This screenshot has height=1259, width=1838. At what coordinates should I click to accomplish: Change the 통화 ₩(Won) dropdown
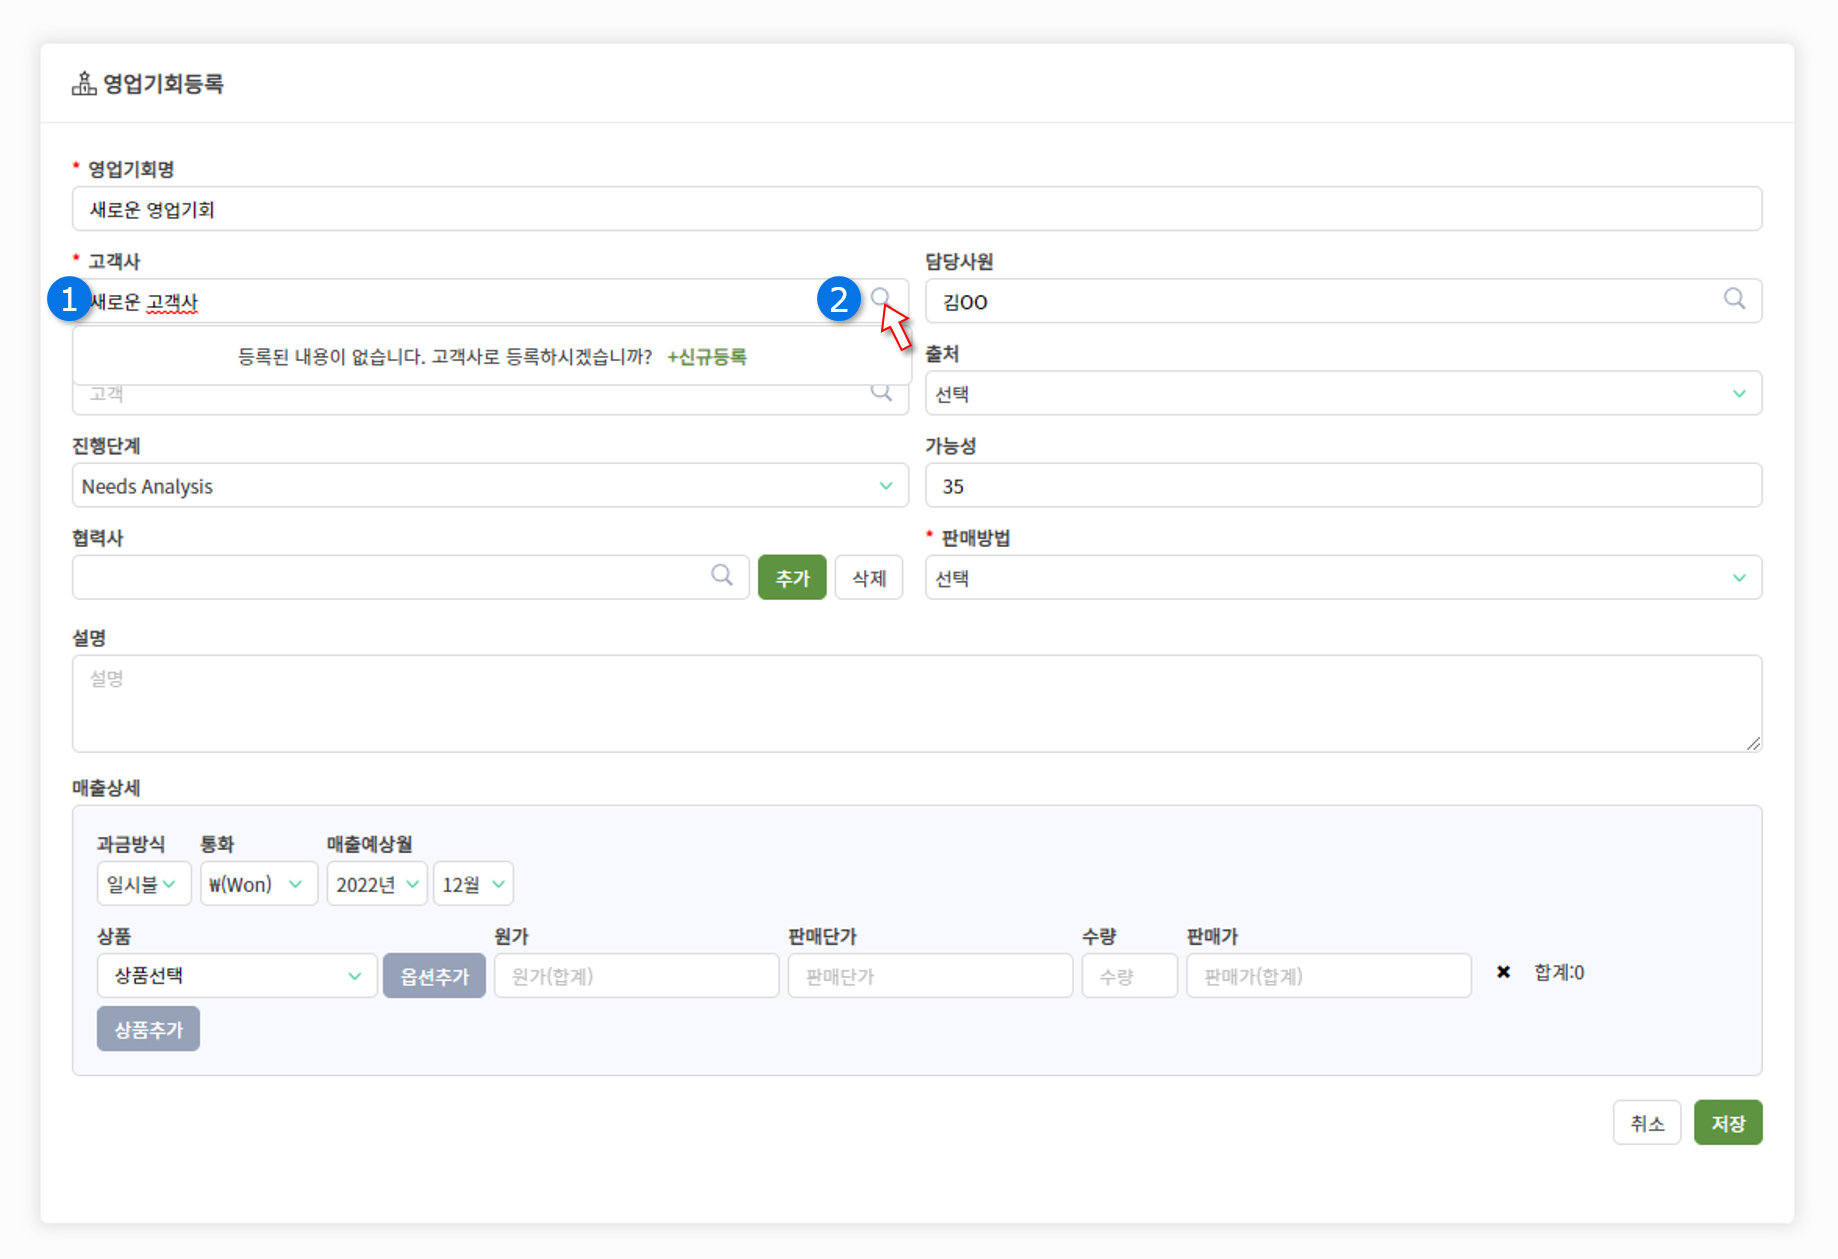[x=257, y=884]
